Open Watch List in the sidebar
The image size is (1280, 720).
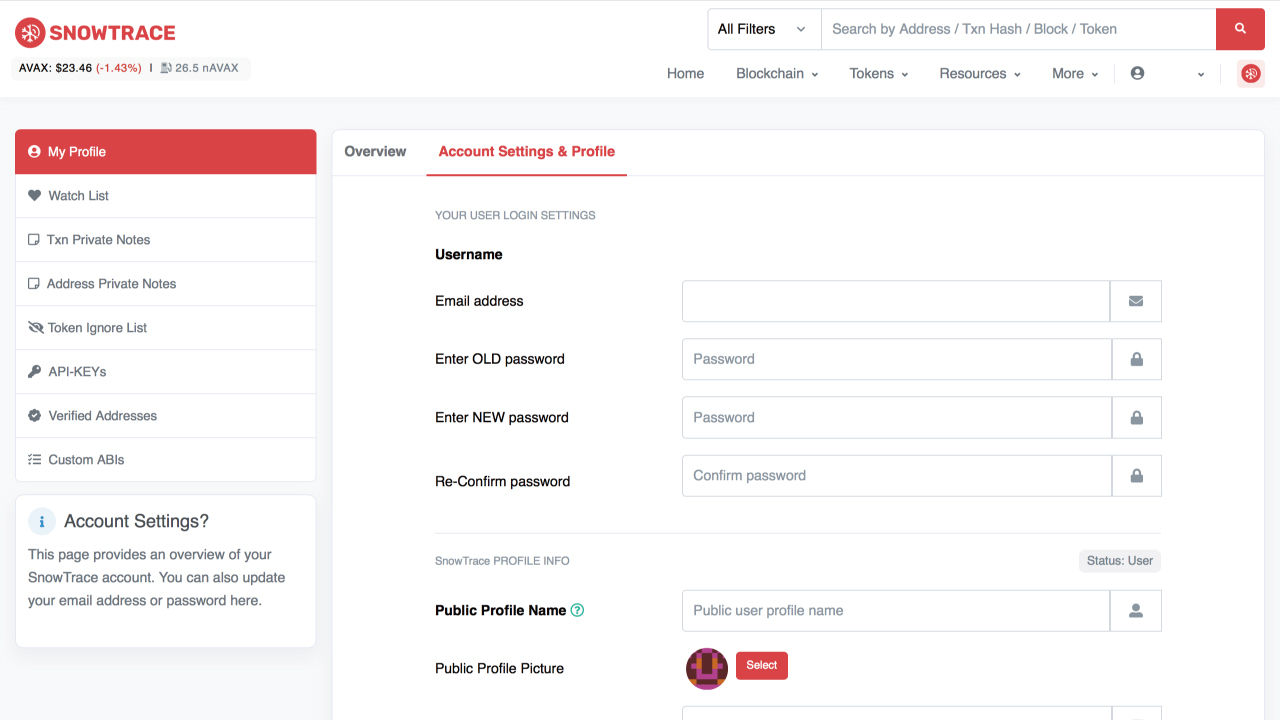166,196
